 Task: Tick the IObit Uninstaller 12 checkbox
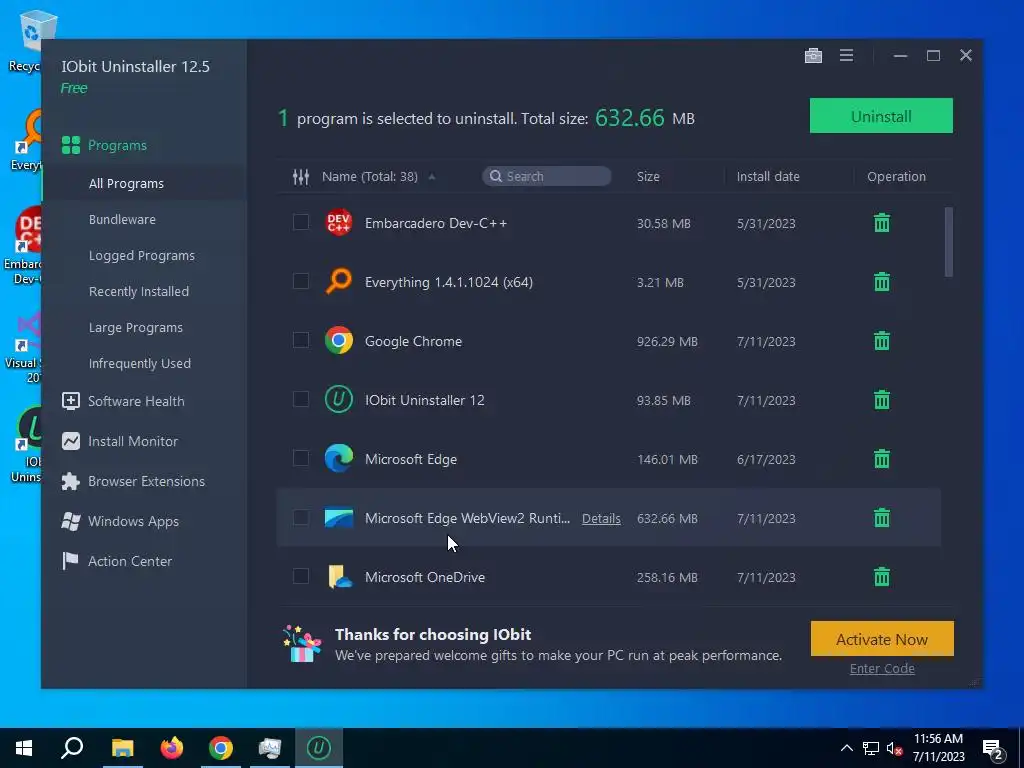[300, 399]
